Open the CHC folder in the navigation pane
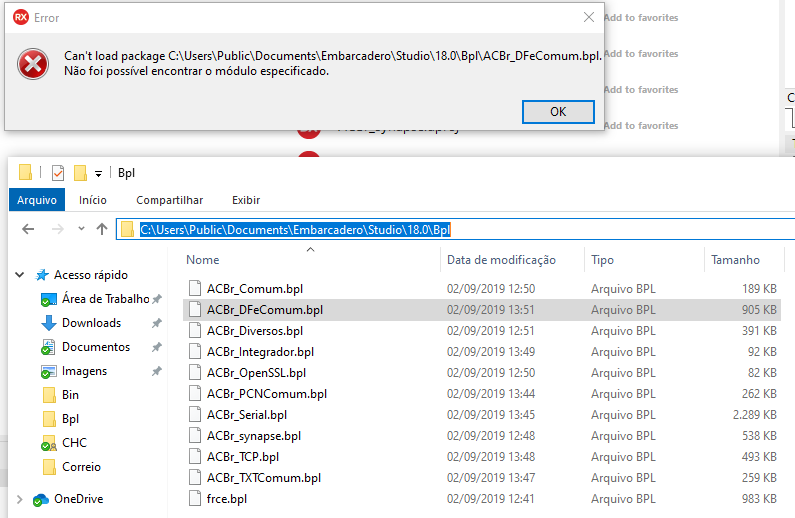Image resolution: width=795 pixels, height=518 pixels. [74, 442]
